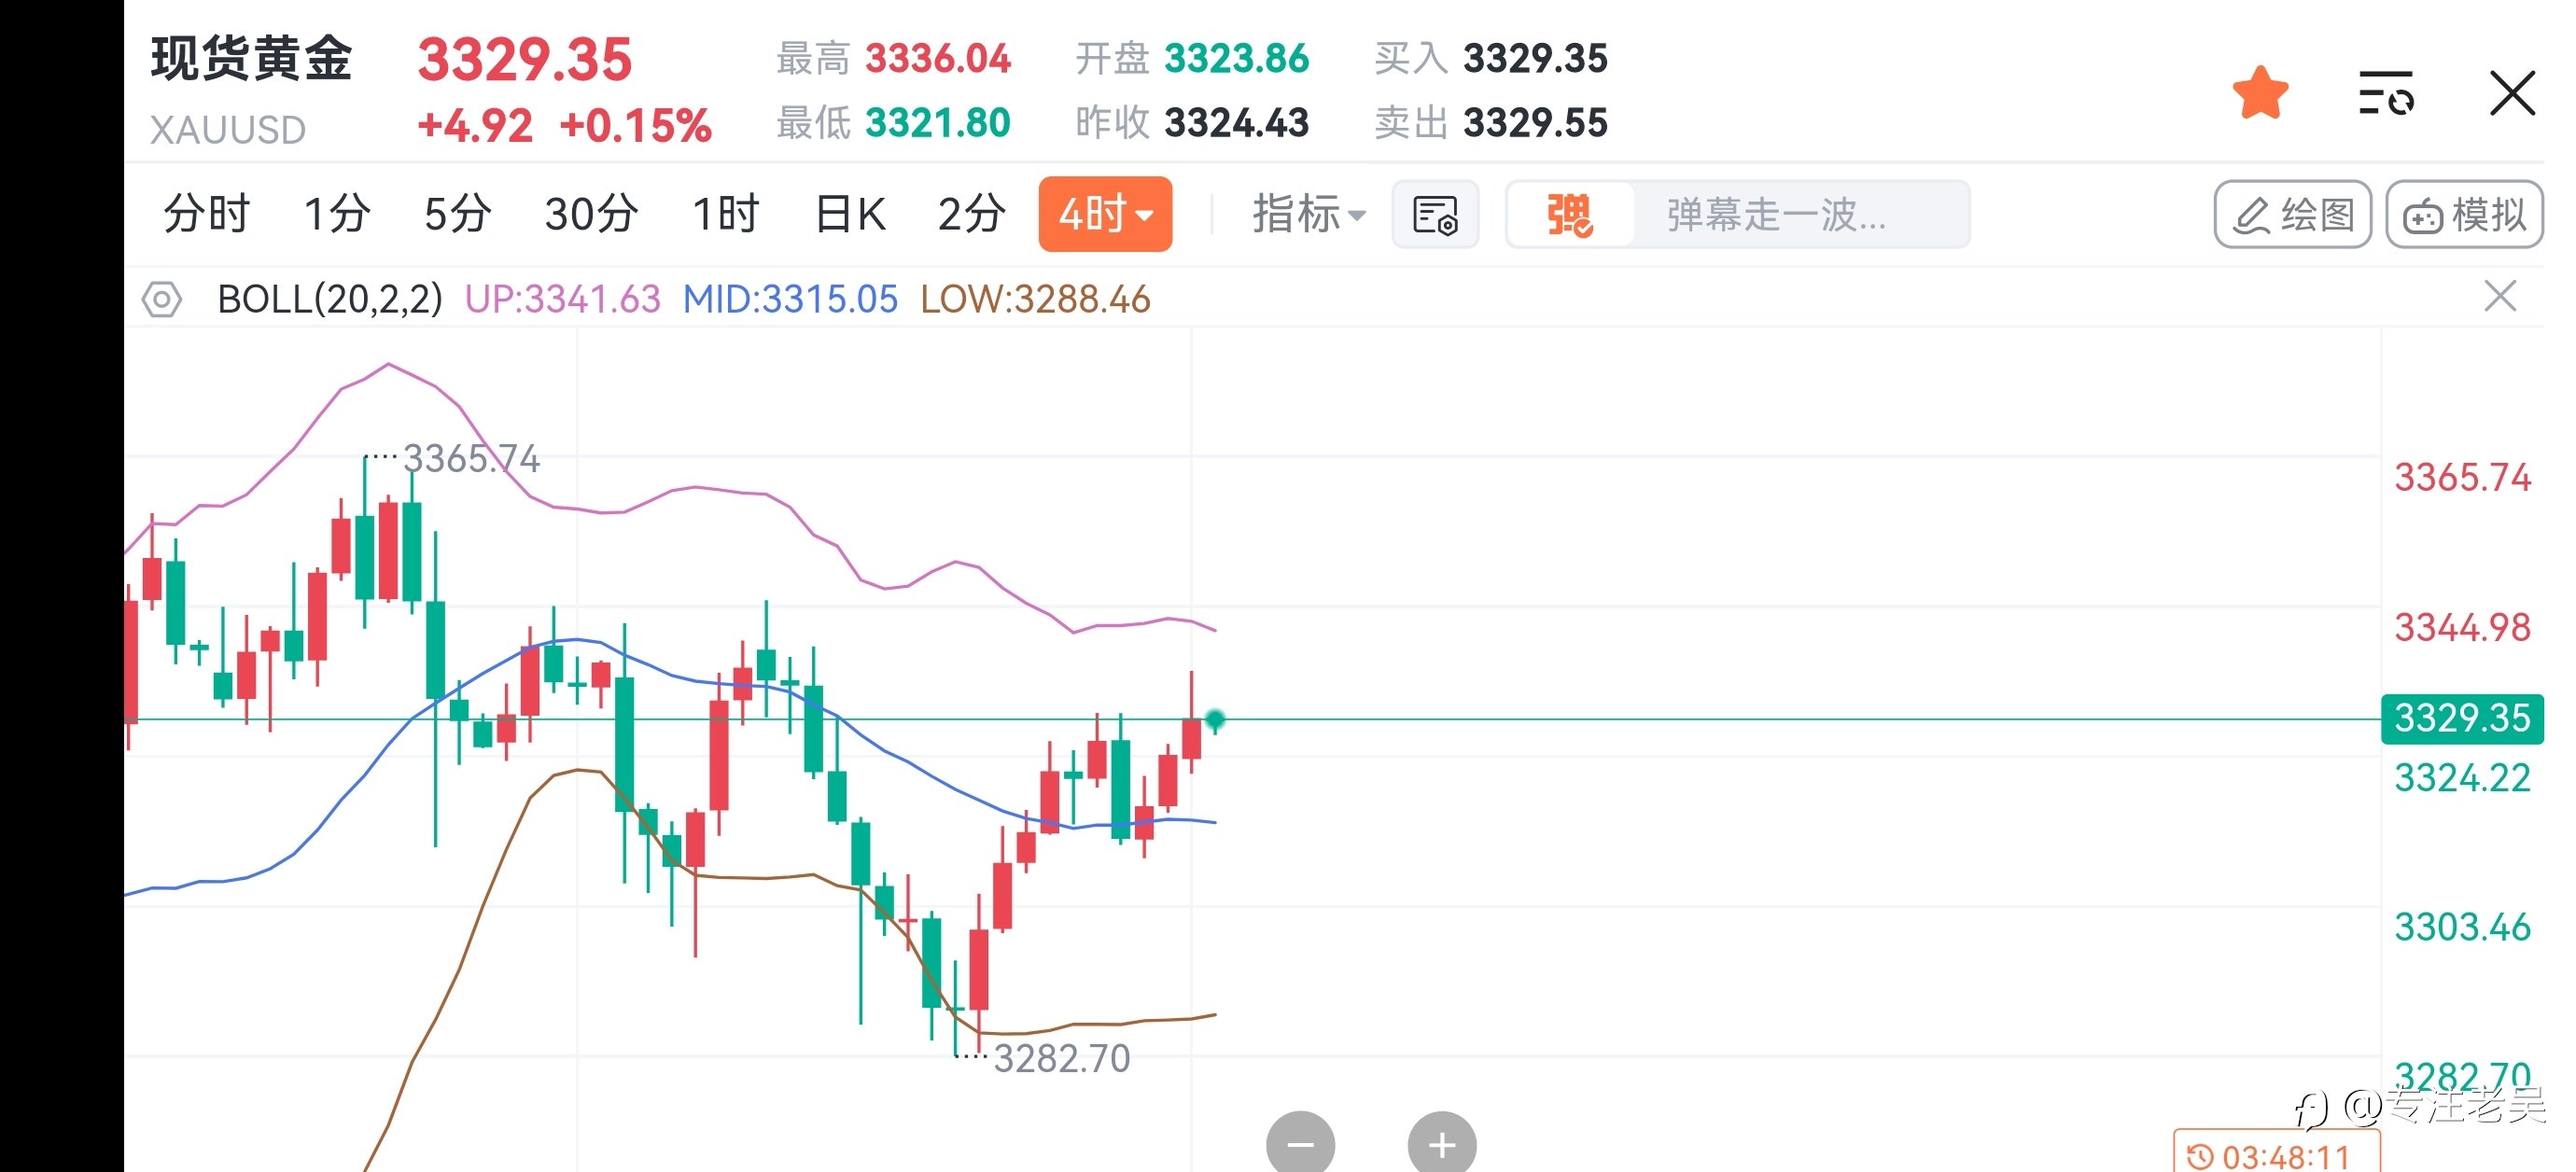Tap the 03:48:11 countdown timer

pos(2275,1156)
